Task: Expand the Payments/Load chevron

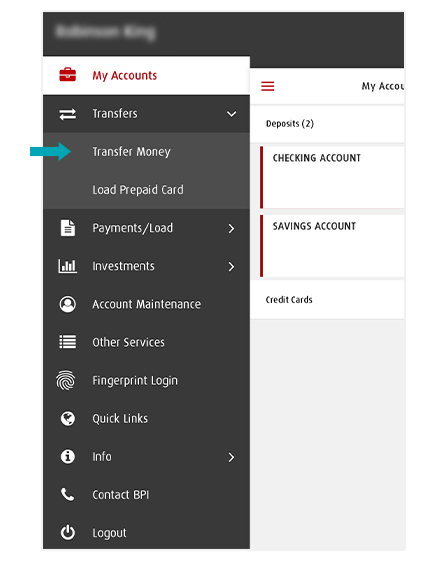Action: point(232,228)
